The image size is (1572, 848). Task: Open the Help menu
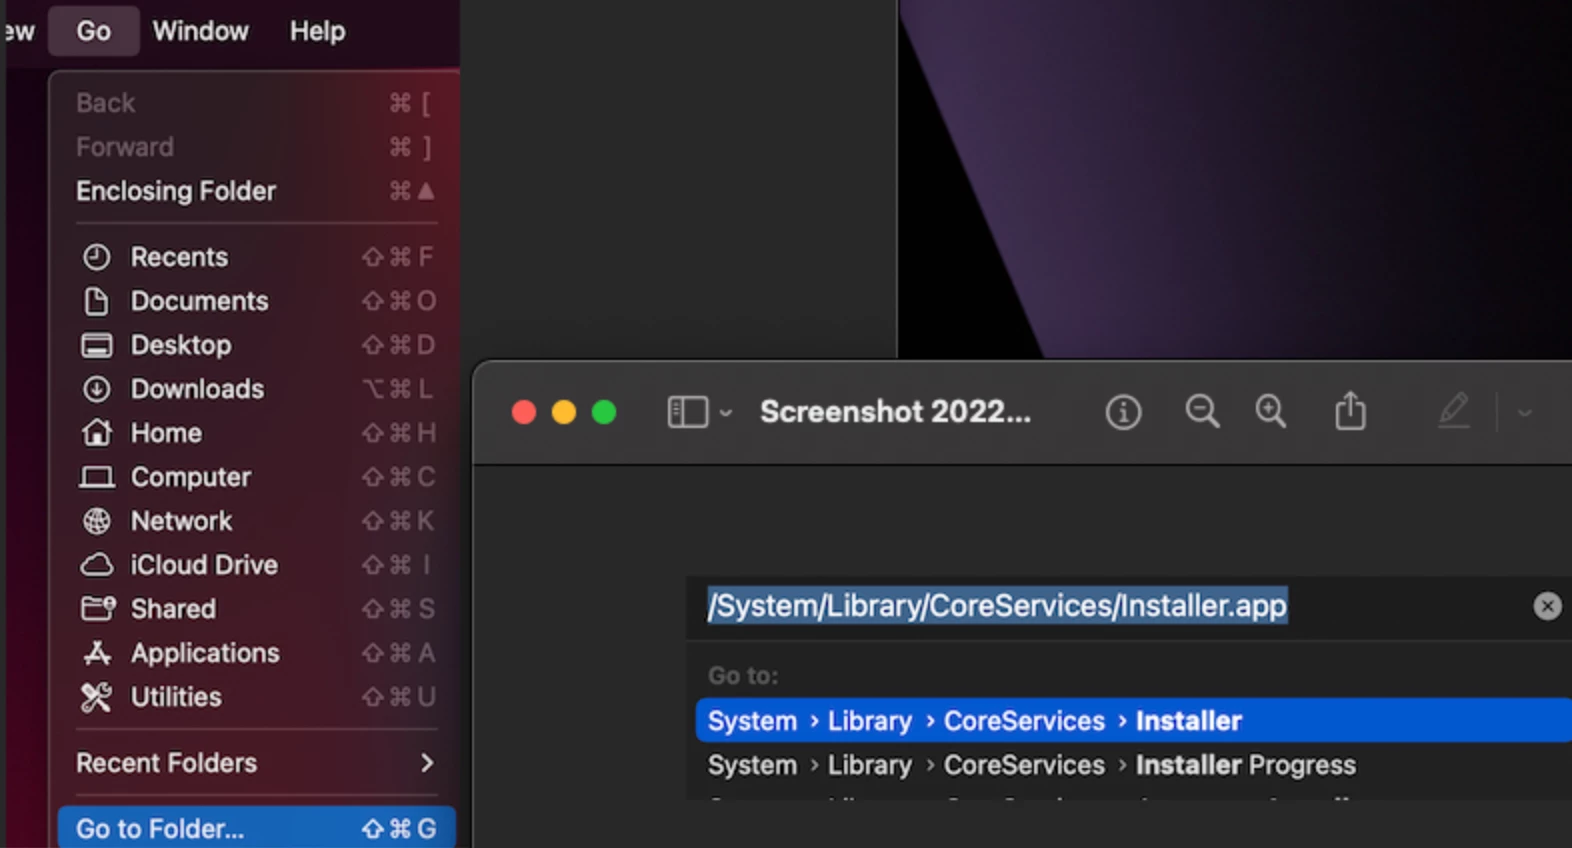click(x=317, y=31)
